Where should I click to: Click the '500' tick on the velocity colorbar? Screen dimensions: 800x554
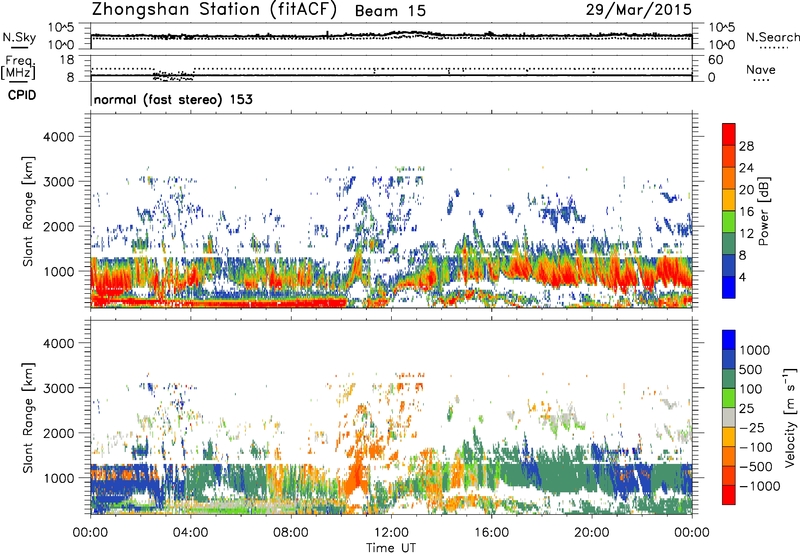pyautogui.click(x=751, y=369)
